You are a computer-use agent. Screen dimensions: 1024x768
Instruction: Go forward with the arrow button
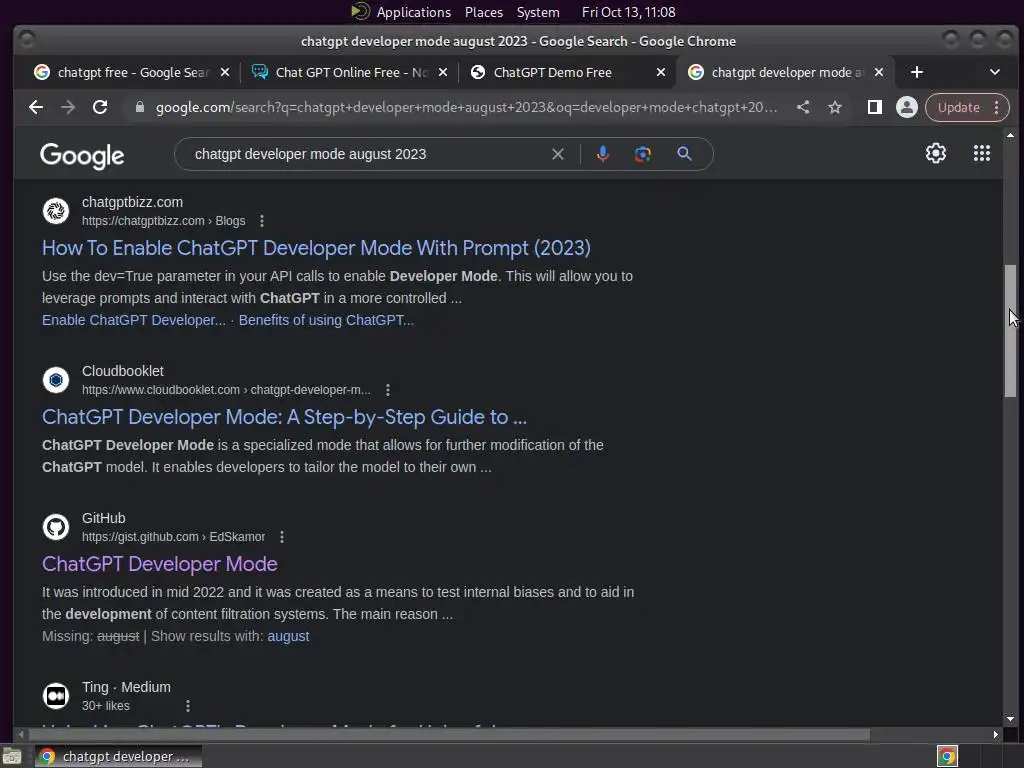tap(68, 107)
